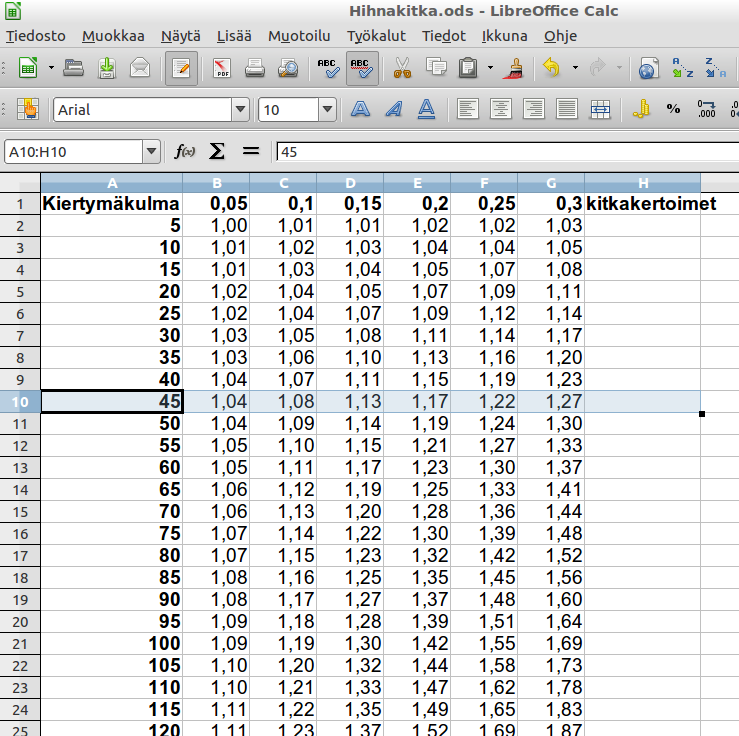Open the Styles and Formatting icon
Screen dimensions: 739x736
coord(28,109)
